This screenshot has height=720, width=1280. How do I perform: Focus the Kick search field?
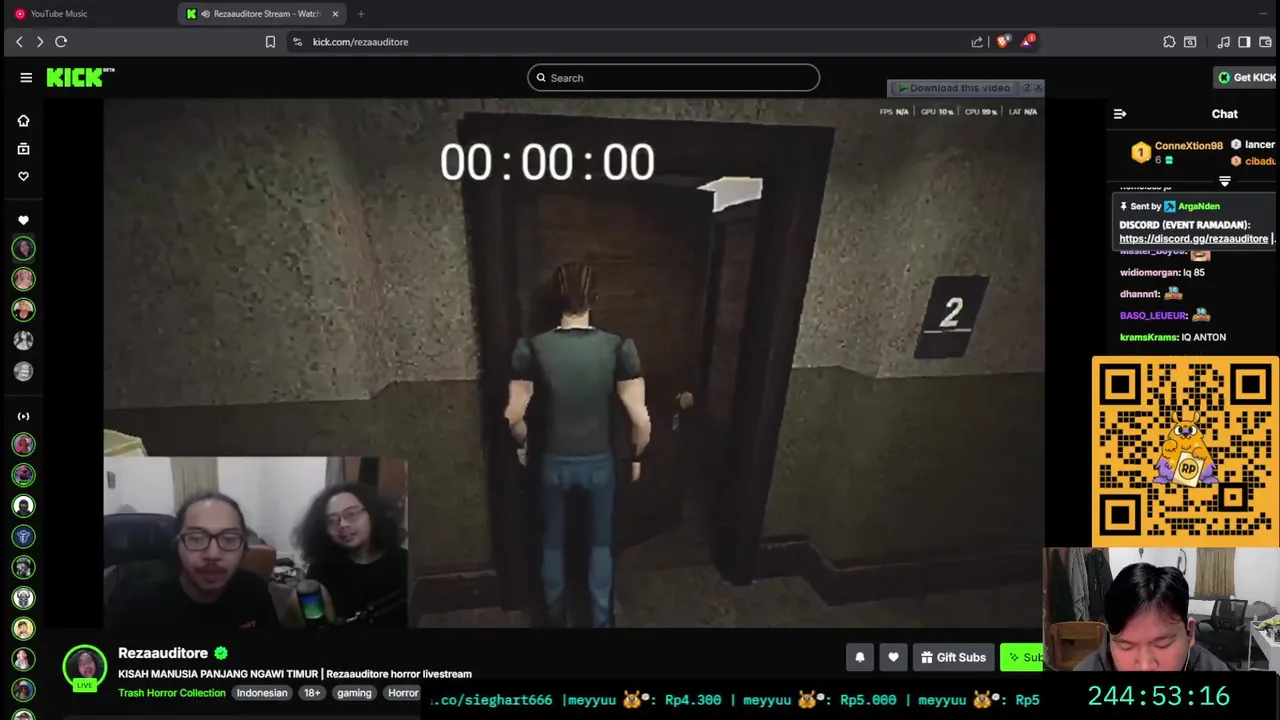tap(673, 78)
